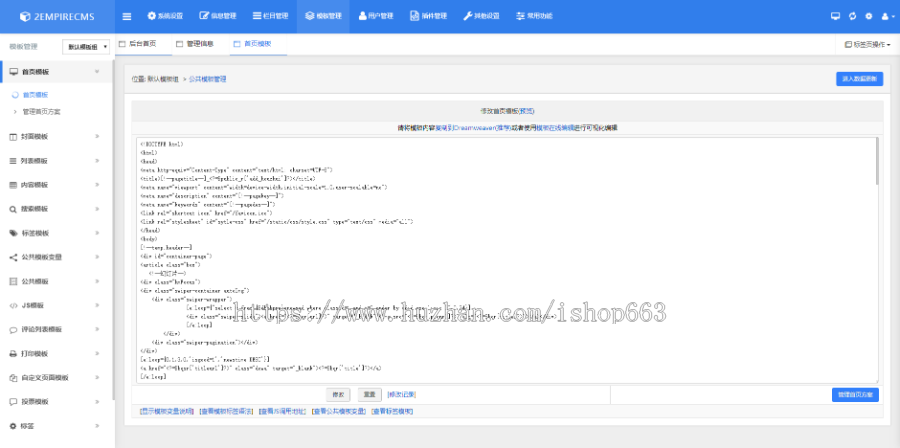Open the 插件管理 top menu

[x=428, y=16]
